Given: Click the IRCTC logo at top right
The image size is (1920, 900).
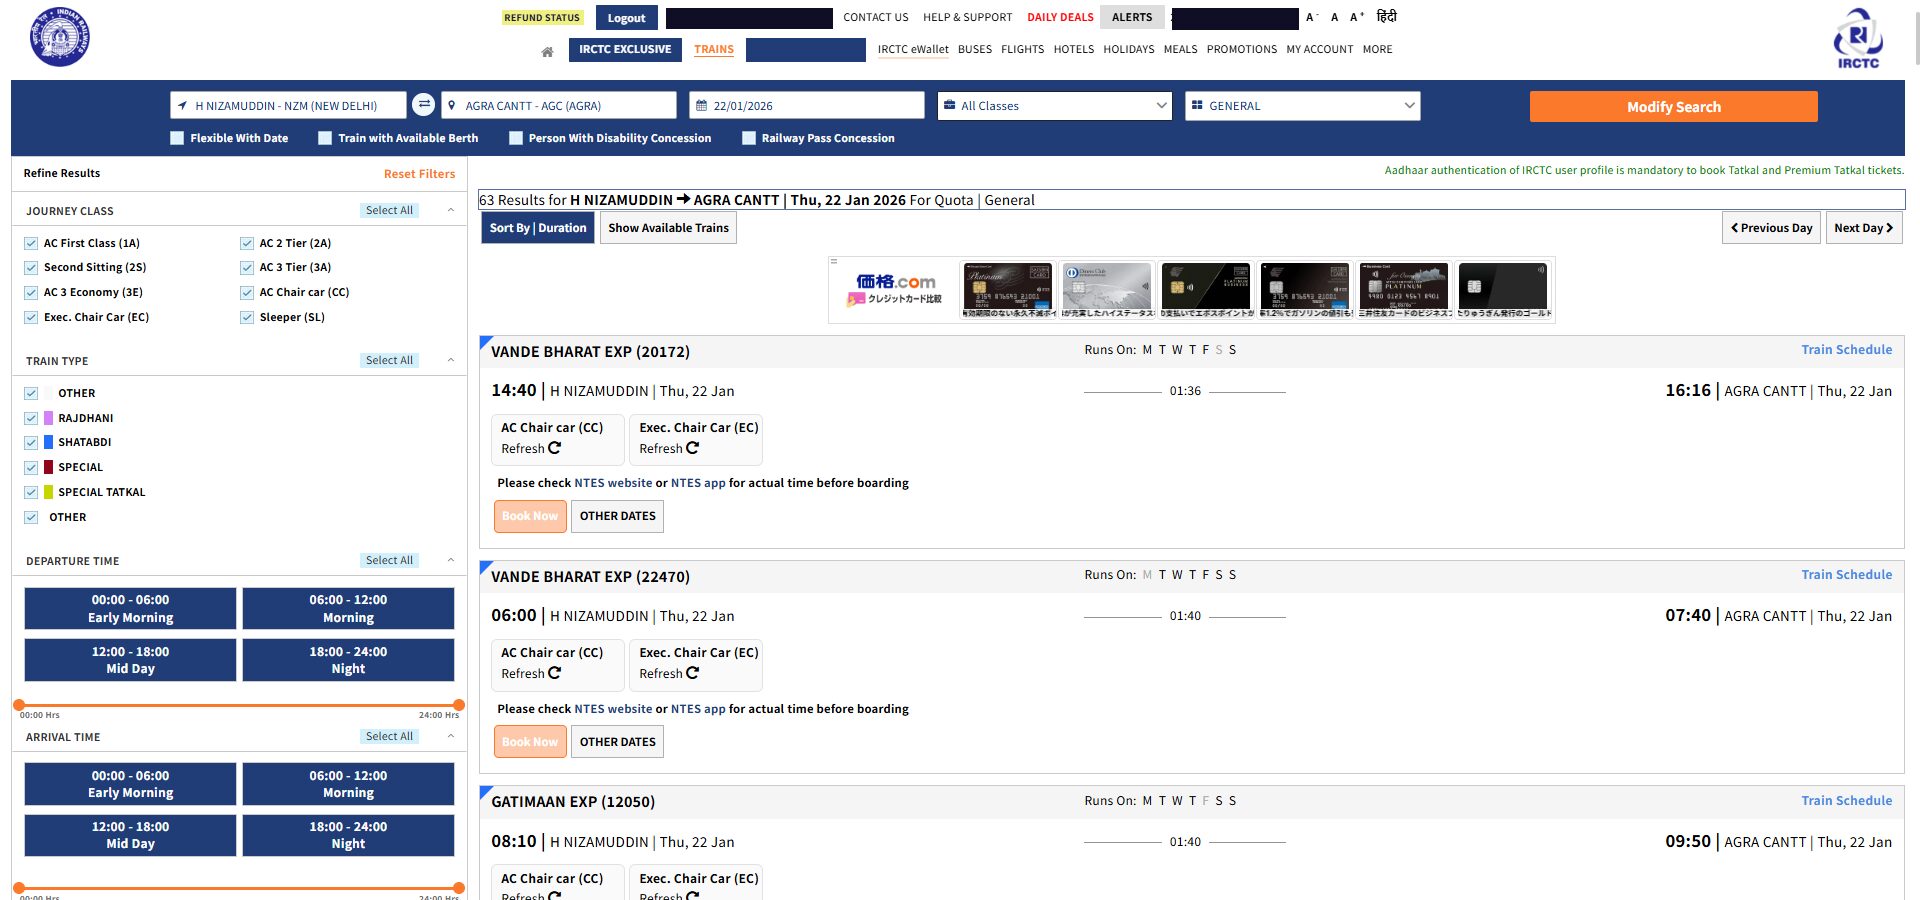Looking at the screenshot, I should tap(1857, 39).
